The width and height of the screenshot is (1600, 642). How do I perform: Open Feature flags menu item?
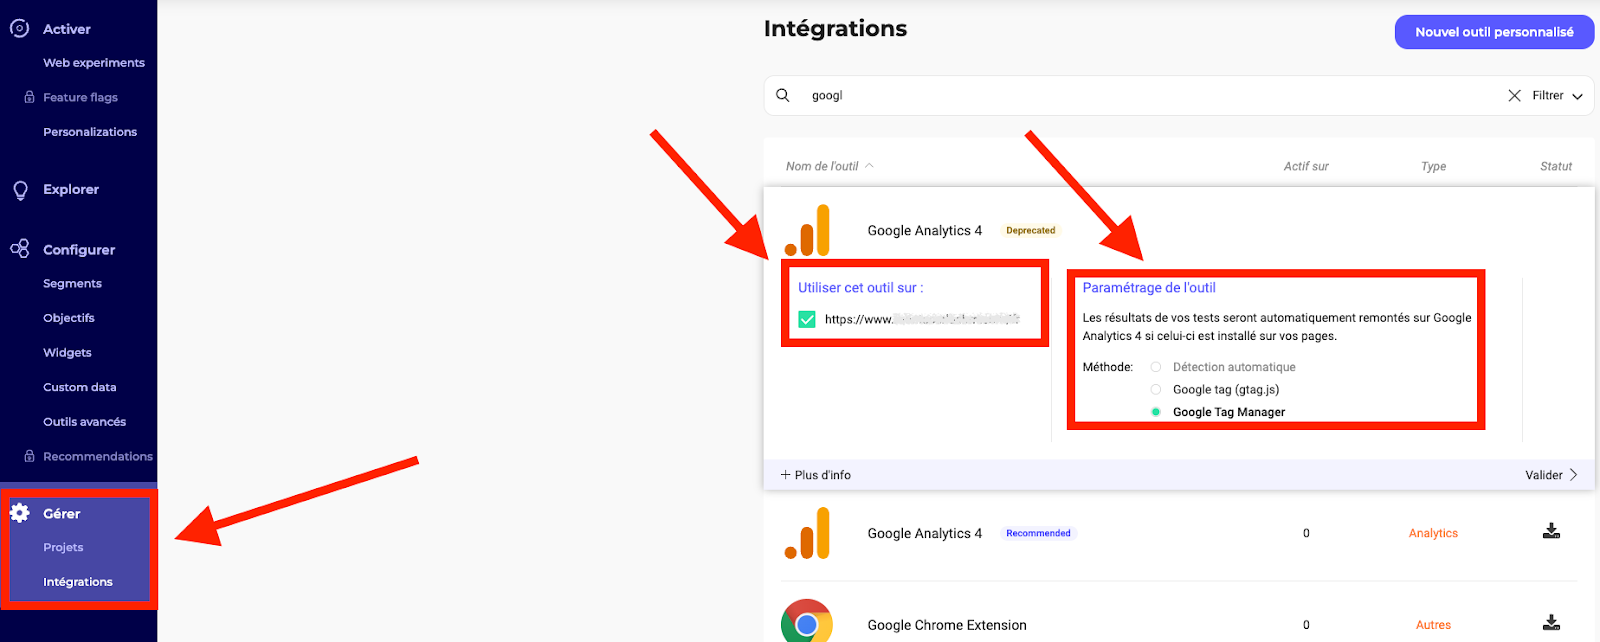(80, 97)
